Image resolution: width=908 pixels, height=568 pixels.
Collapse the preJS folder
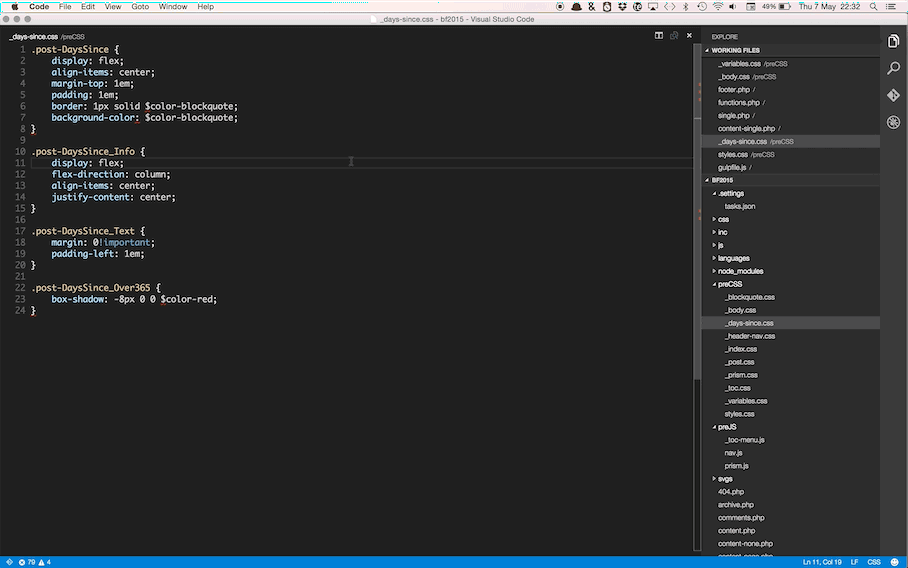[x=714, y=427]
